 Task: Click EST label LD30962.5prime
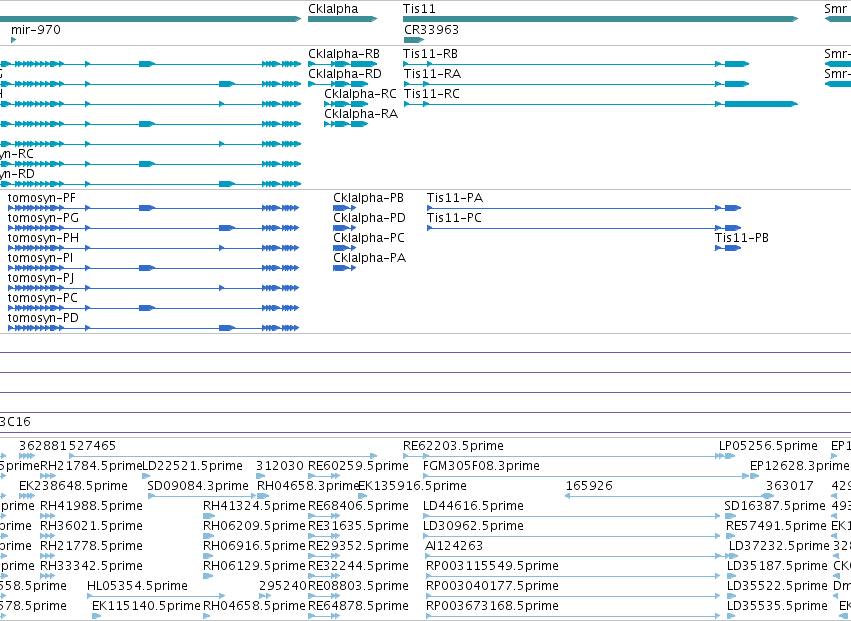(473, 526)
